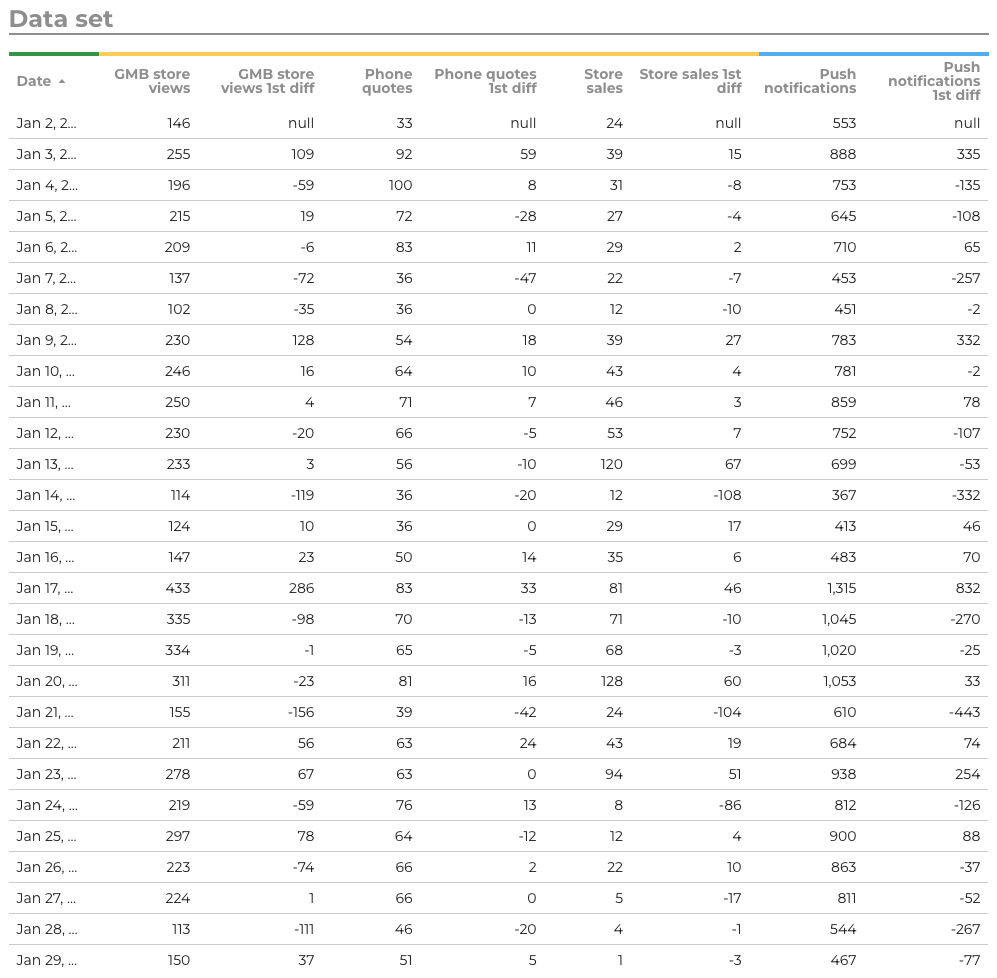This screenshot has width=997, height=978.
Task: Click Phone quotes value 81
Action: (405, 681)
